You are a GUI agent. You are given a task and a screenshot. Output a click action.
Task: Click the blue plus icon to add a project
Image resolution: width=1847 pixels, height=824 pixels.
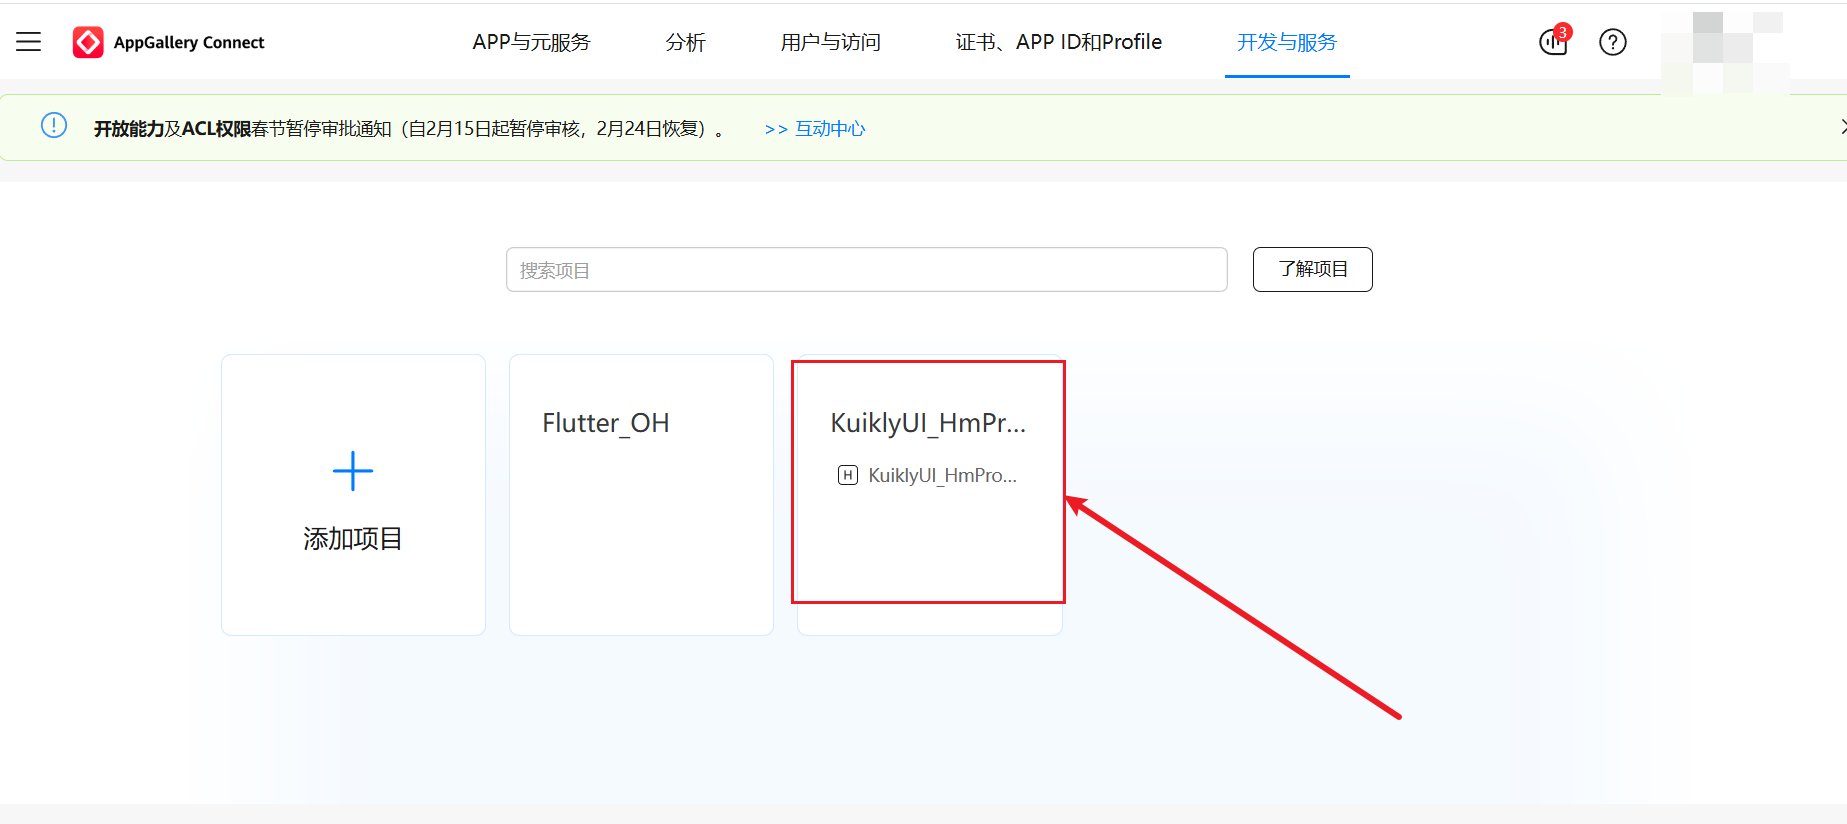click(x=353, y=471)
